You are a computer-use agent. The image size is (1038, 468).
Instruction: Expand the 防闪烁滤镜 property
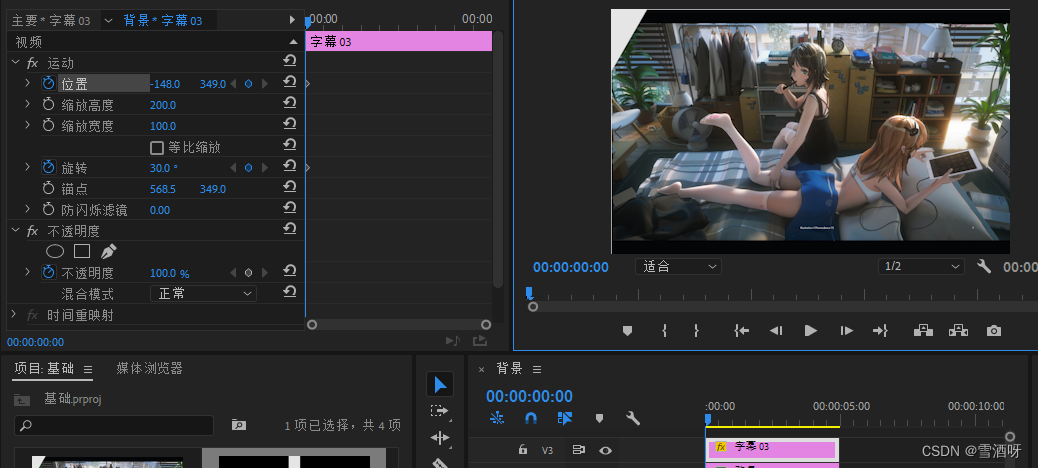[x=27, y=210]
